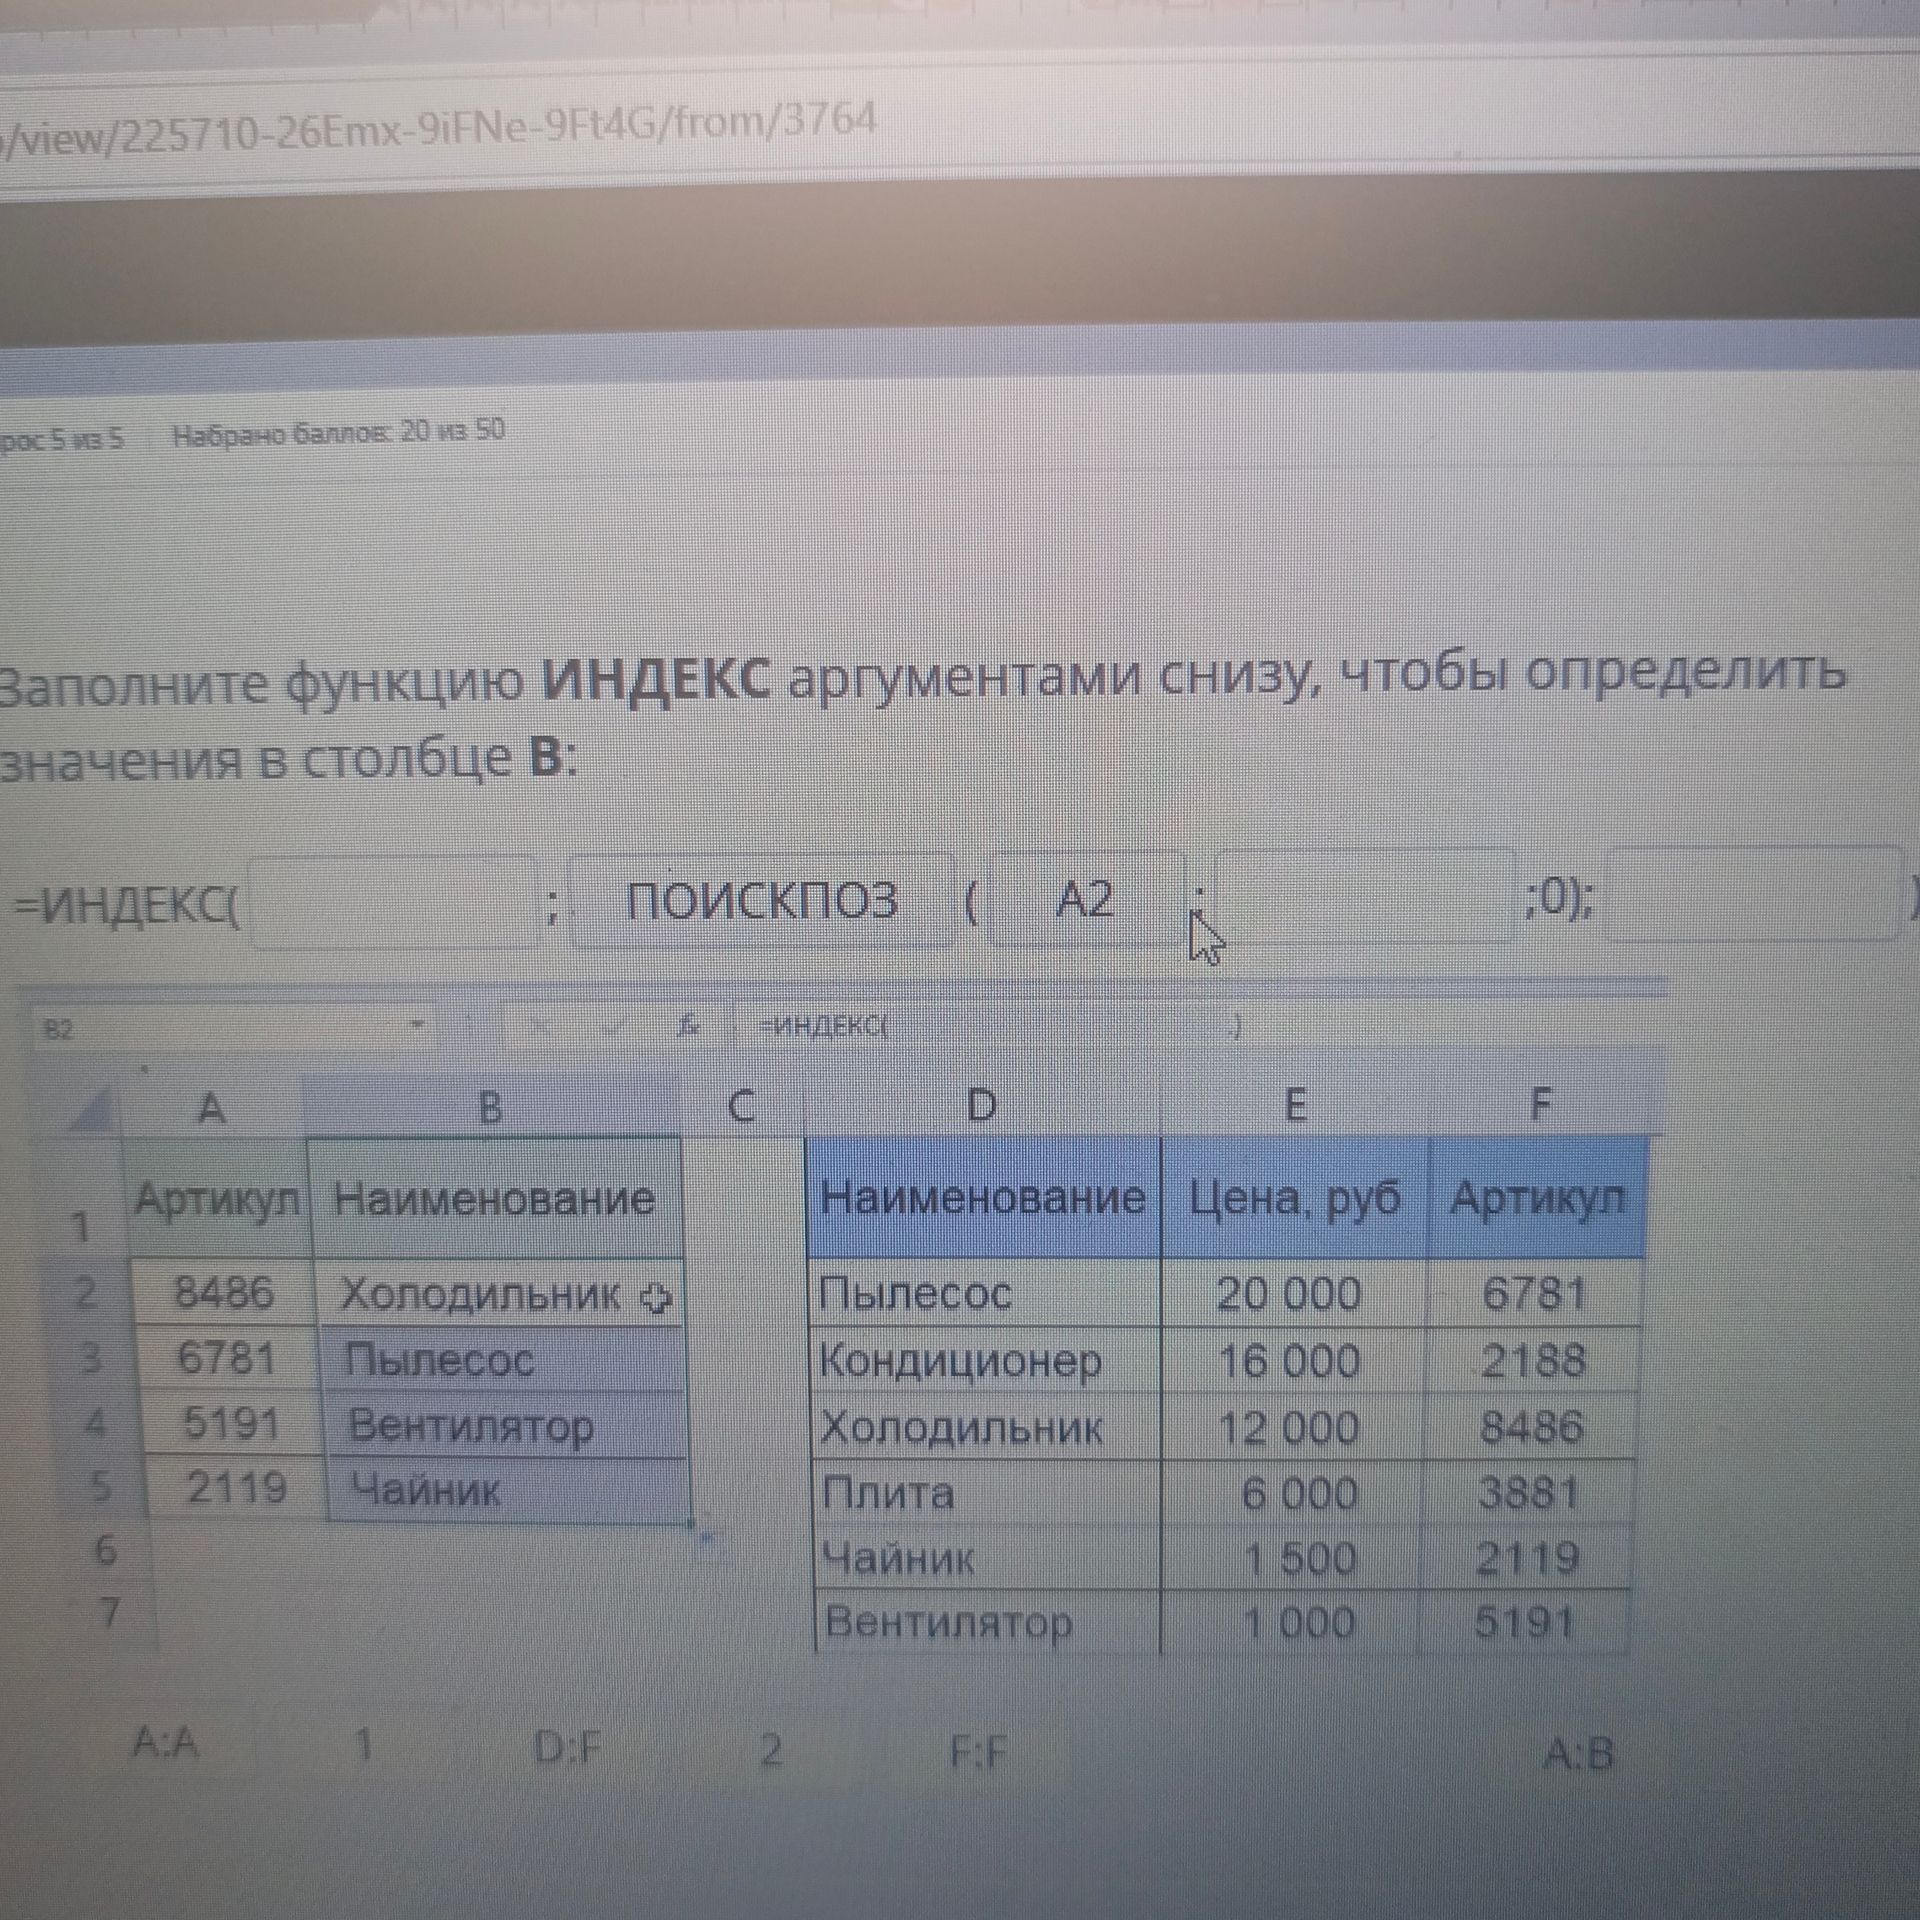1920x1920 pixels.
Task: Click the price cell 1 500
Action: click(1289, 1558)
